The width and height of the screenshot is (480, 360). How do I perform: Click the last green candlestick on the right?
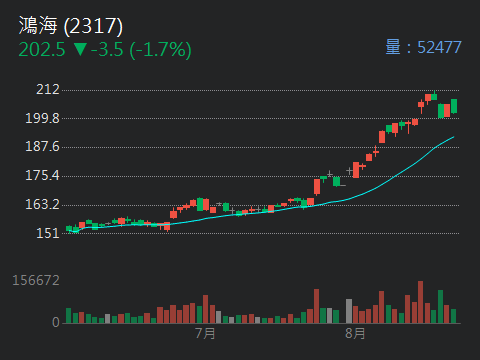[454, 106]
